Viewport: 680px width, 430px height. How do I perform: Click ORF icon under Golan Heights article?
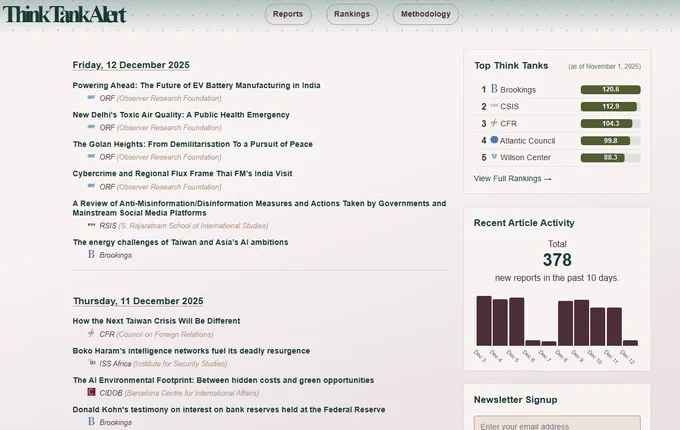[x=91, y=156]
